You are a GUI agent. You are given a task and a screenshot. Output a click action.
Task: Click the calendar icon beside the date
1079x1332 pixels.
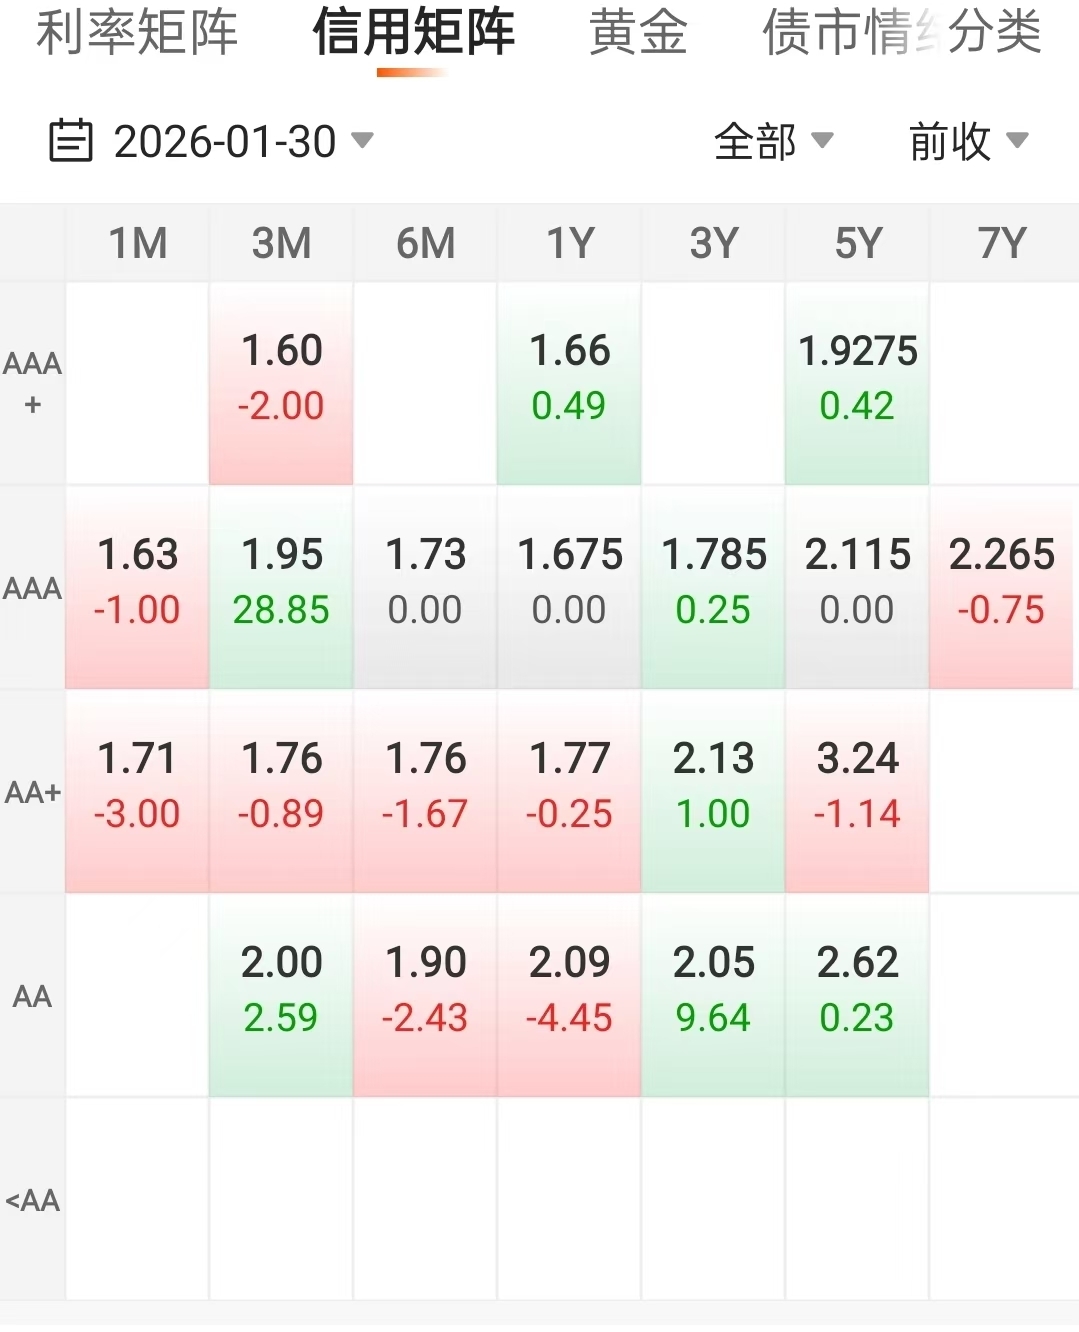[x=71, y=141]
